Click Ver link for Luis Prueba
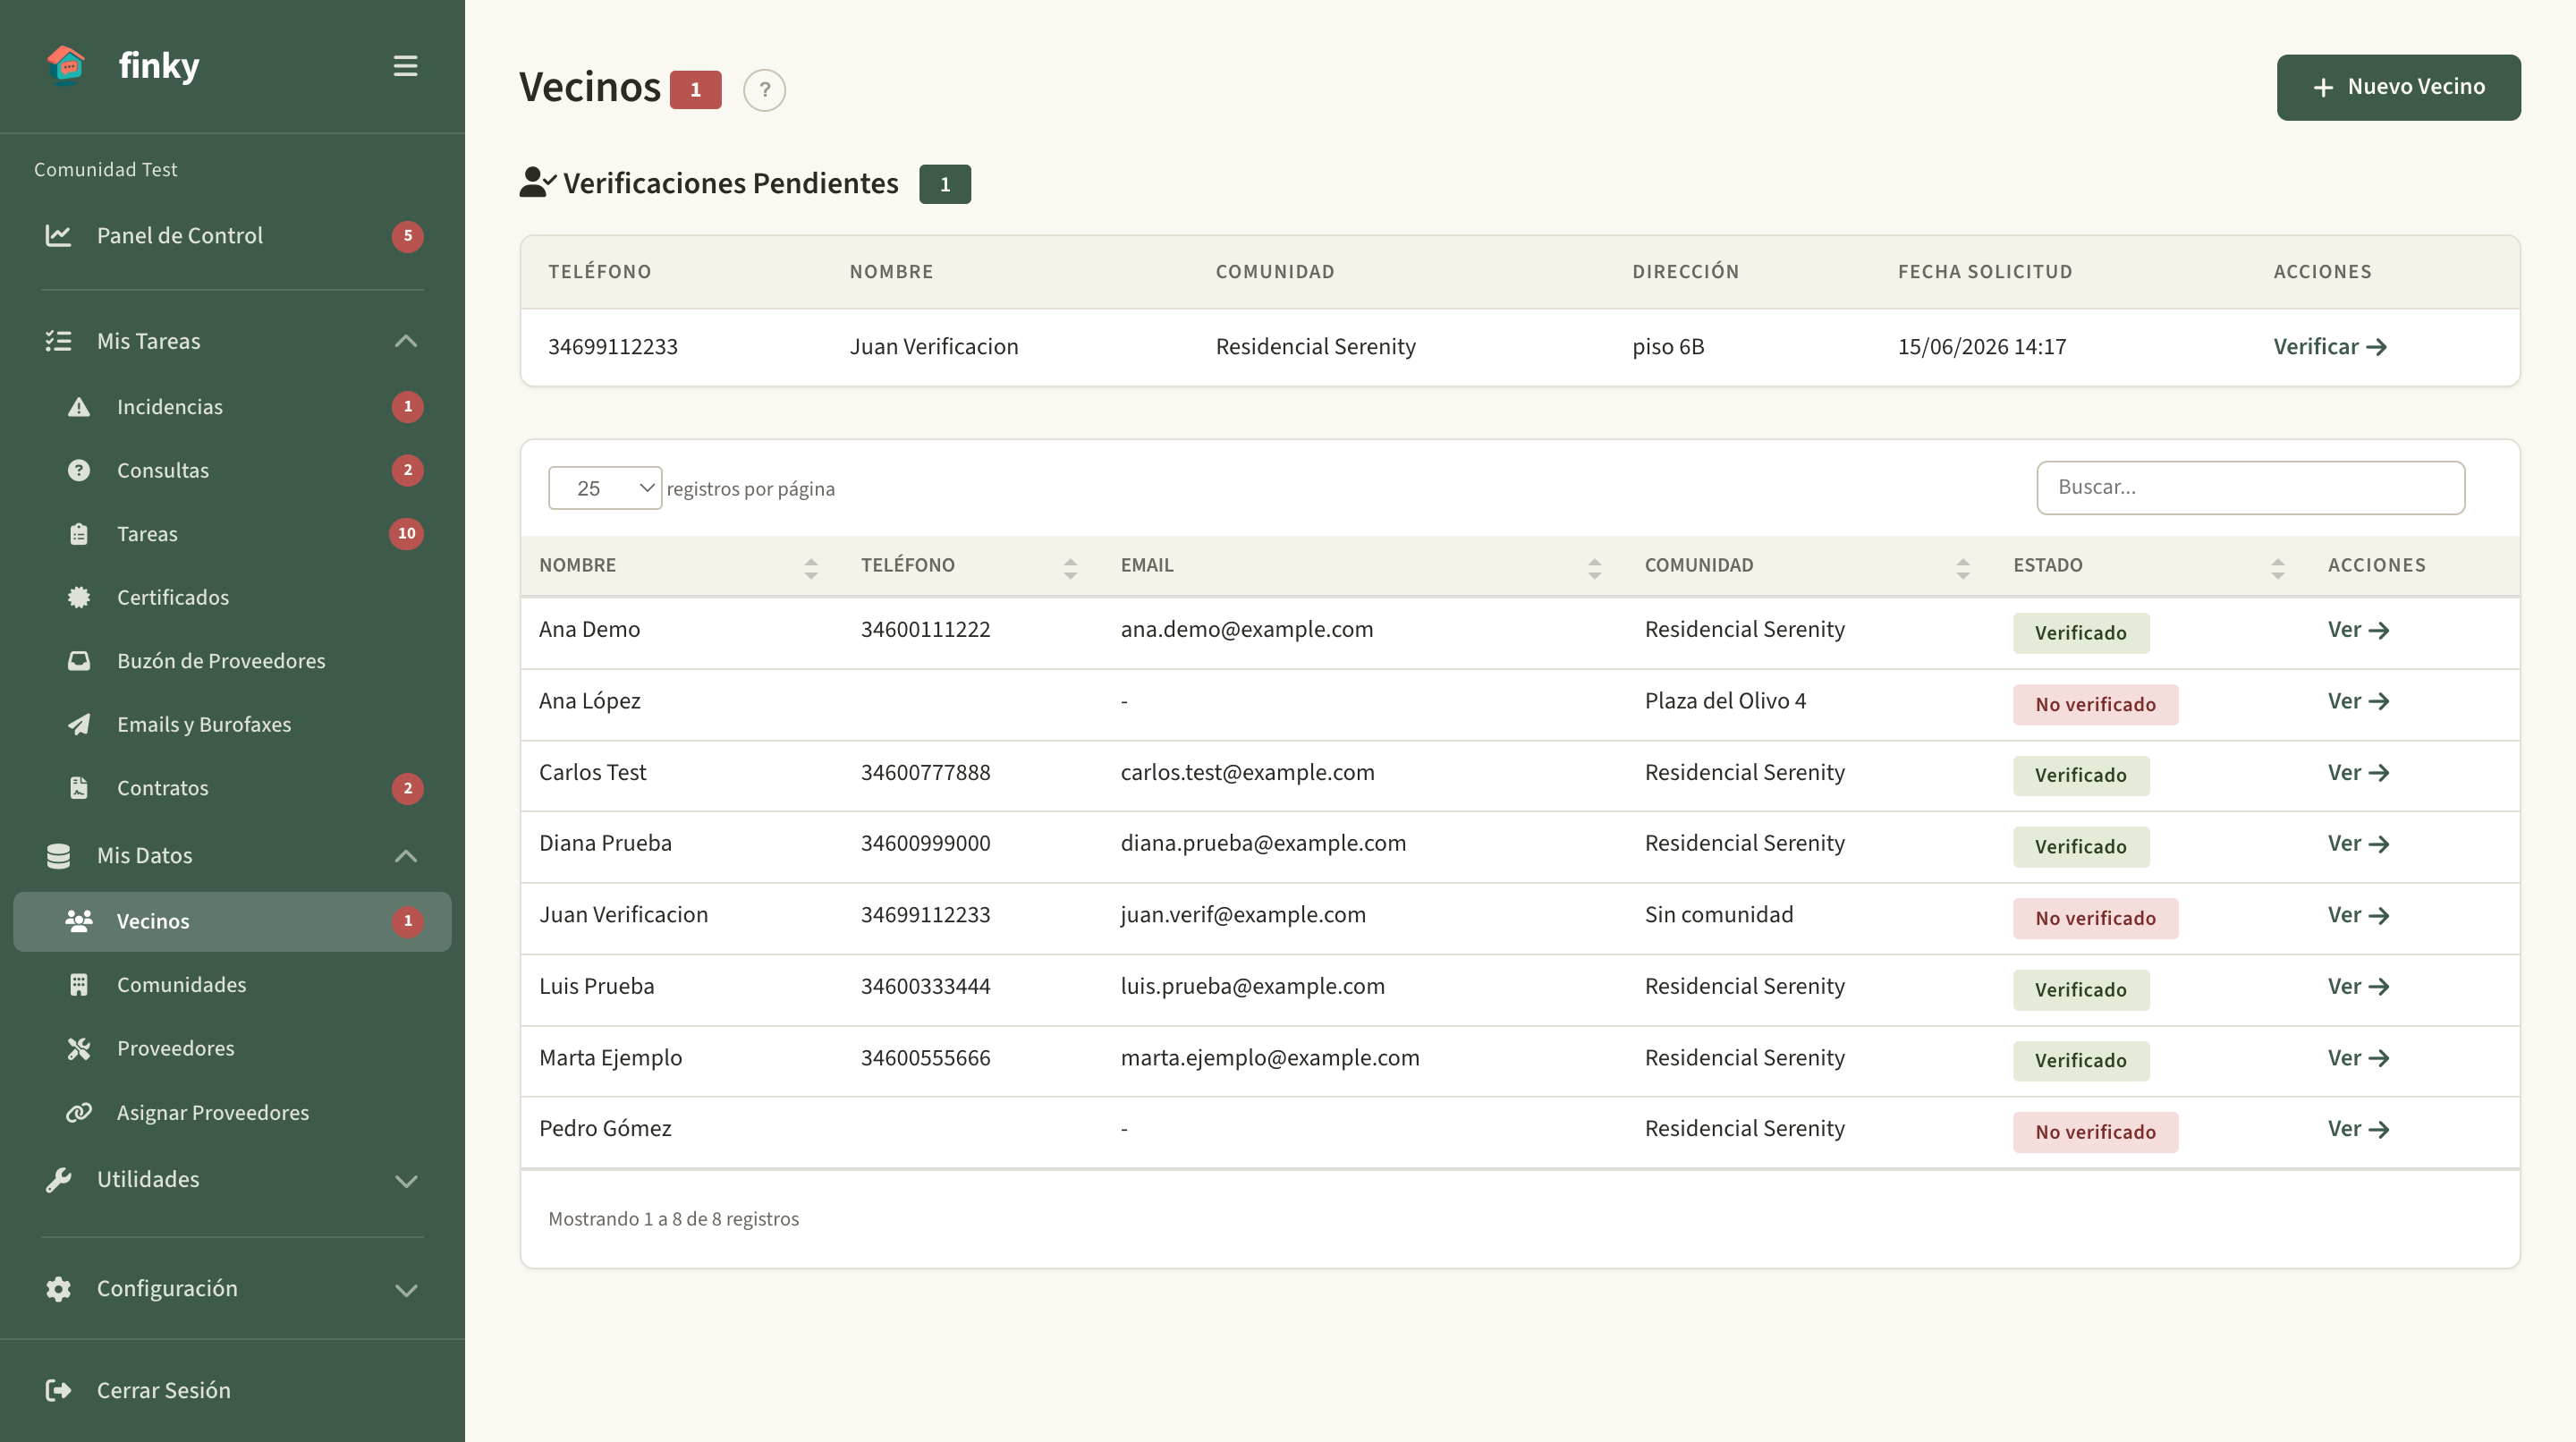This screenshot has height=1442, width=2576. pyautogui.click(x=2358, y=987)
